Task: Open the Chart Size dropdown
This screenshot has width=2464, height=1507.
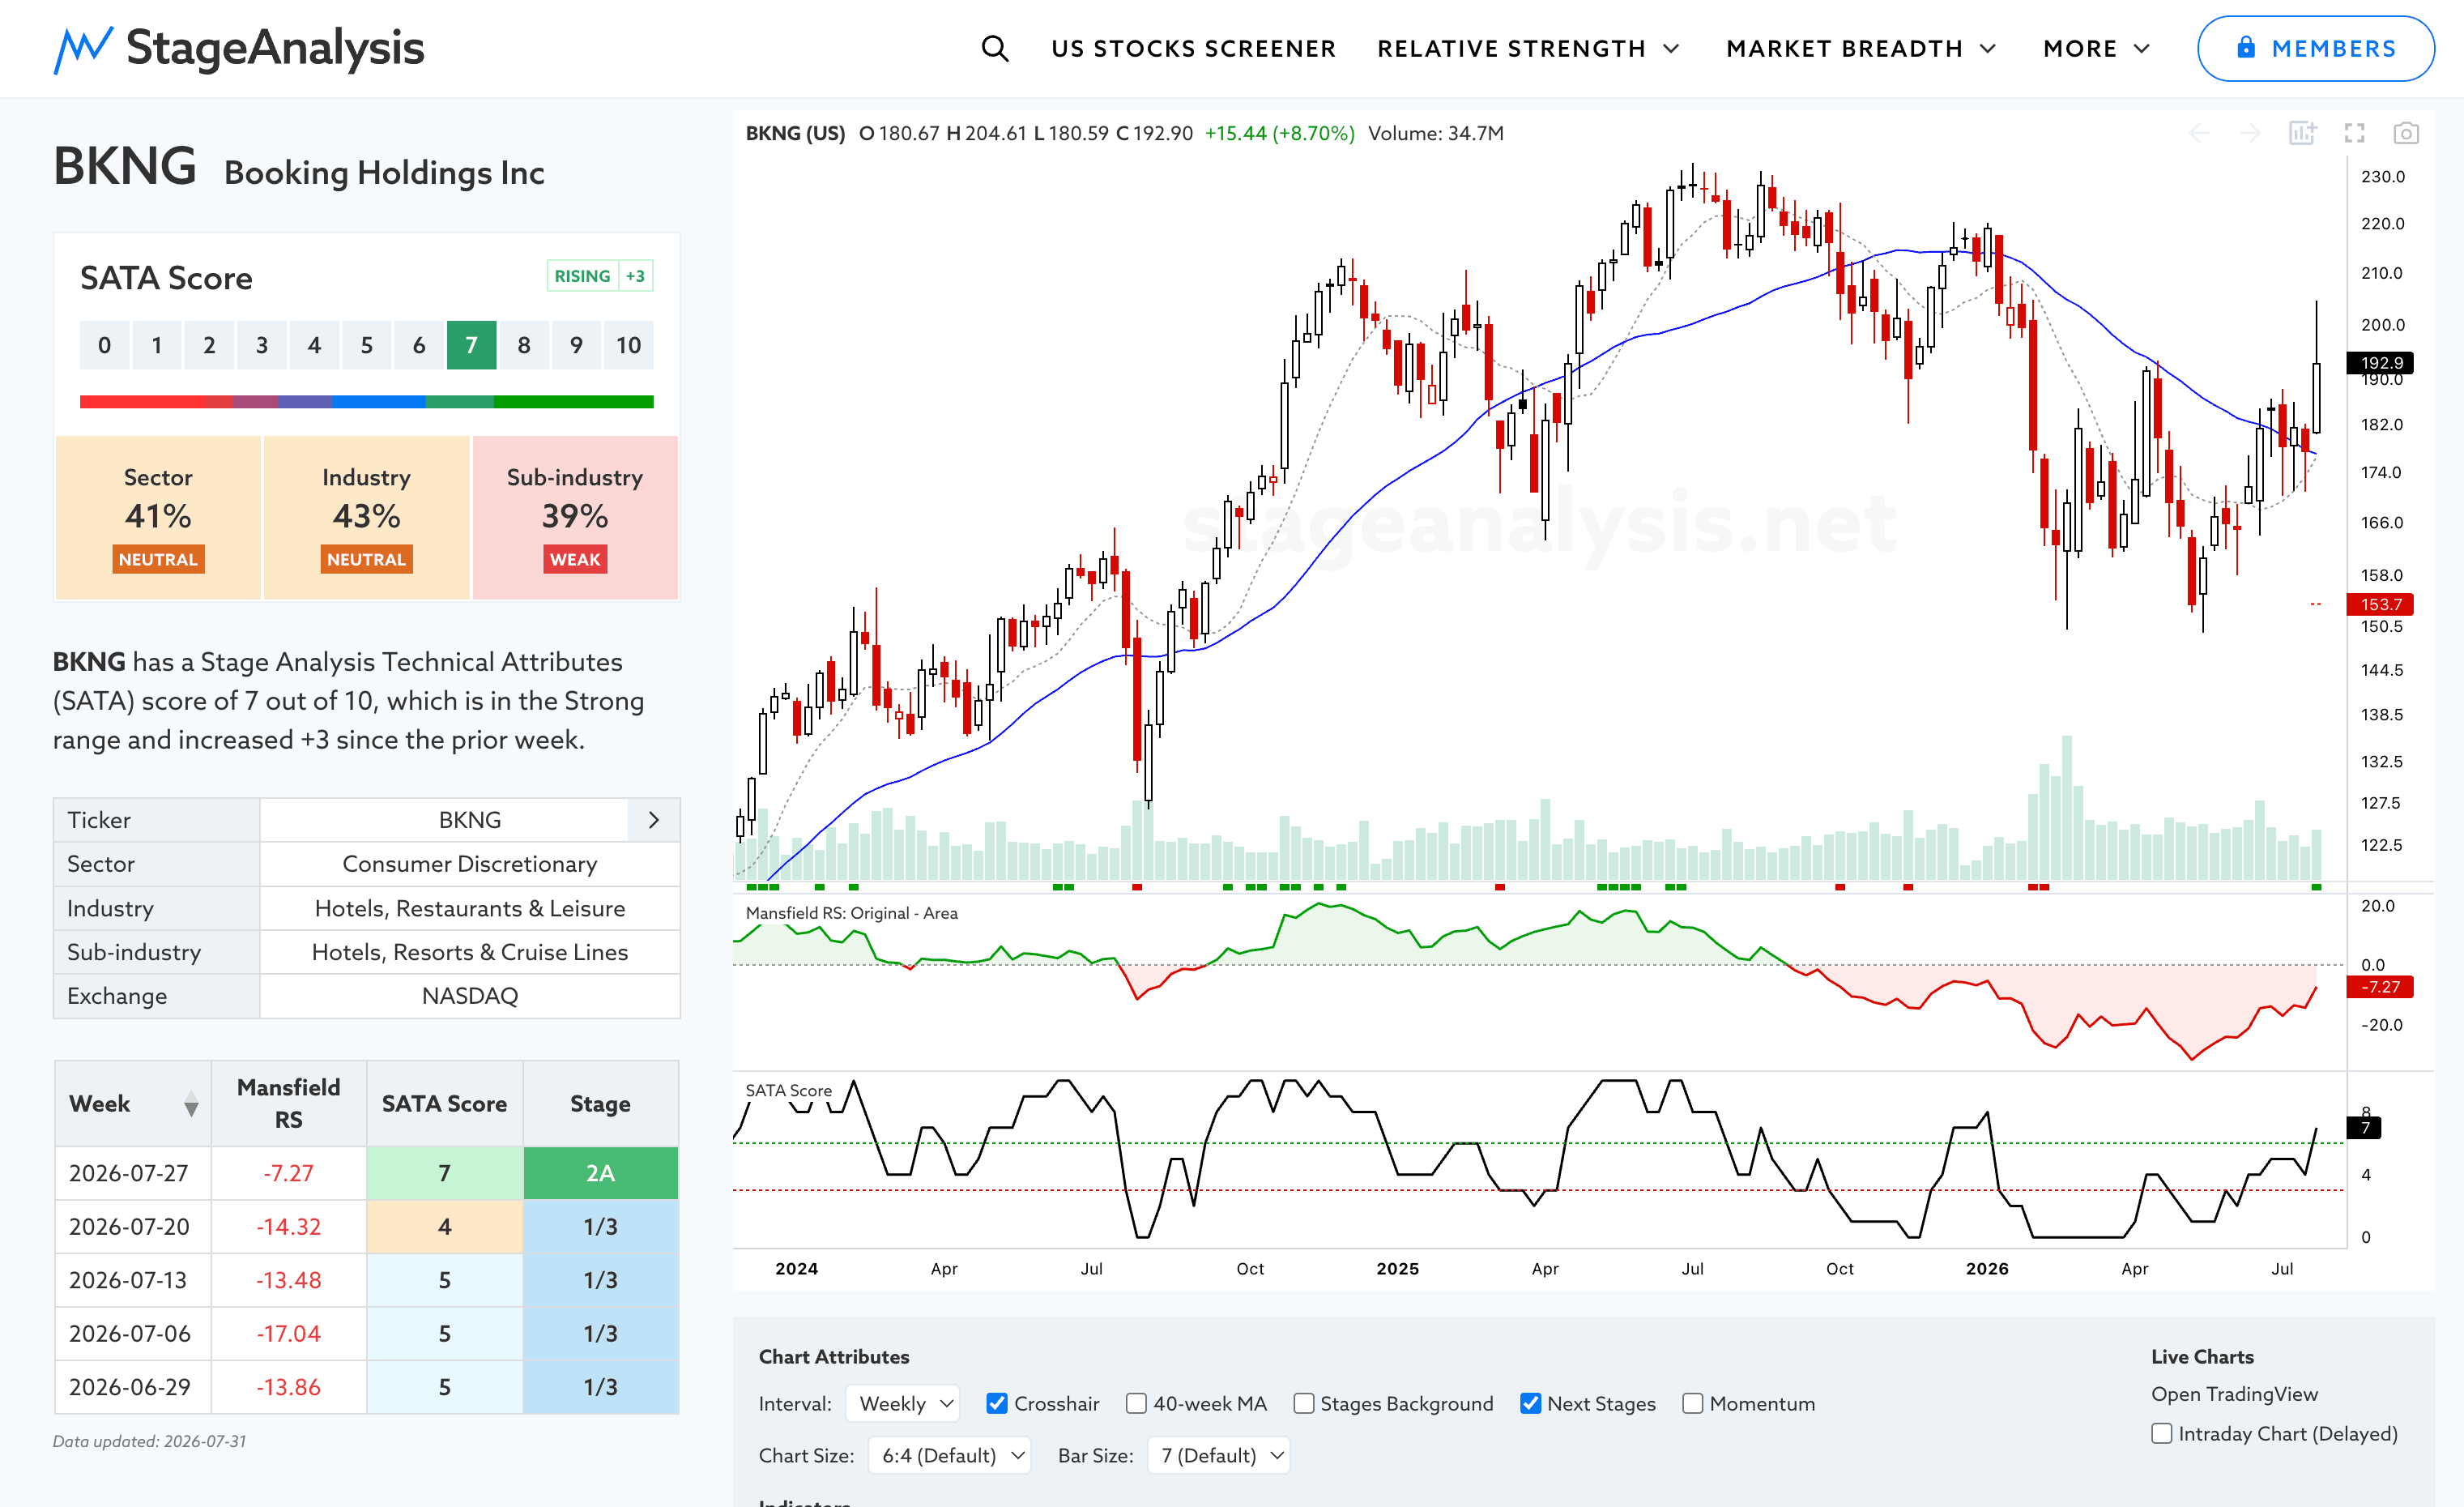Action: tap(949, 1455)
